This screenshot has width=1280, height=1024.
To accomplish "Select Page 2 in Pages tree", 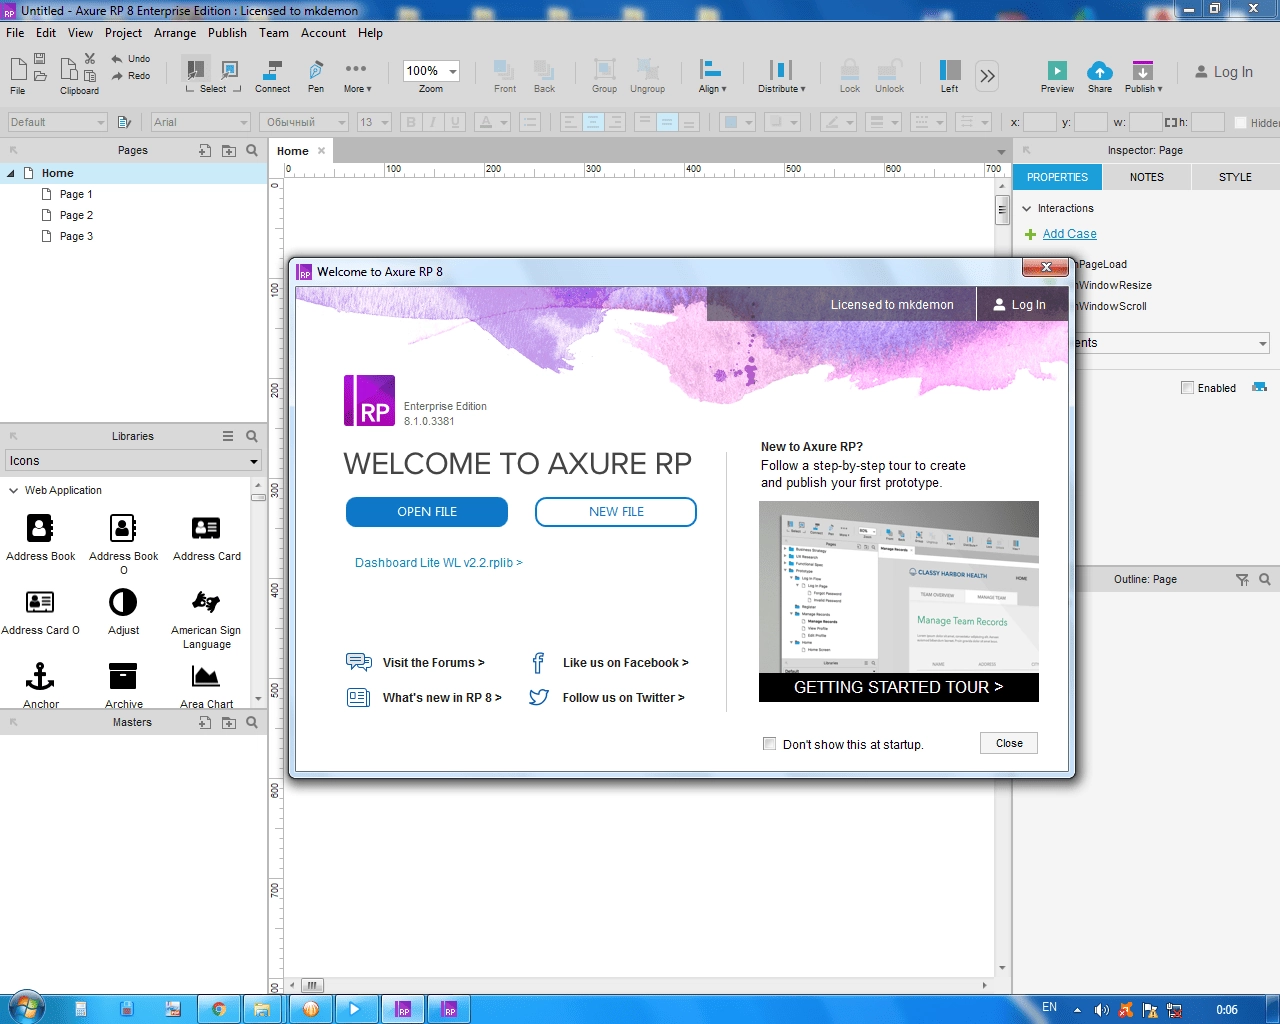I will (76, 215).
